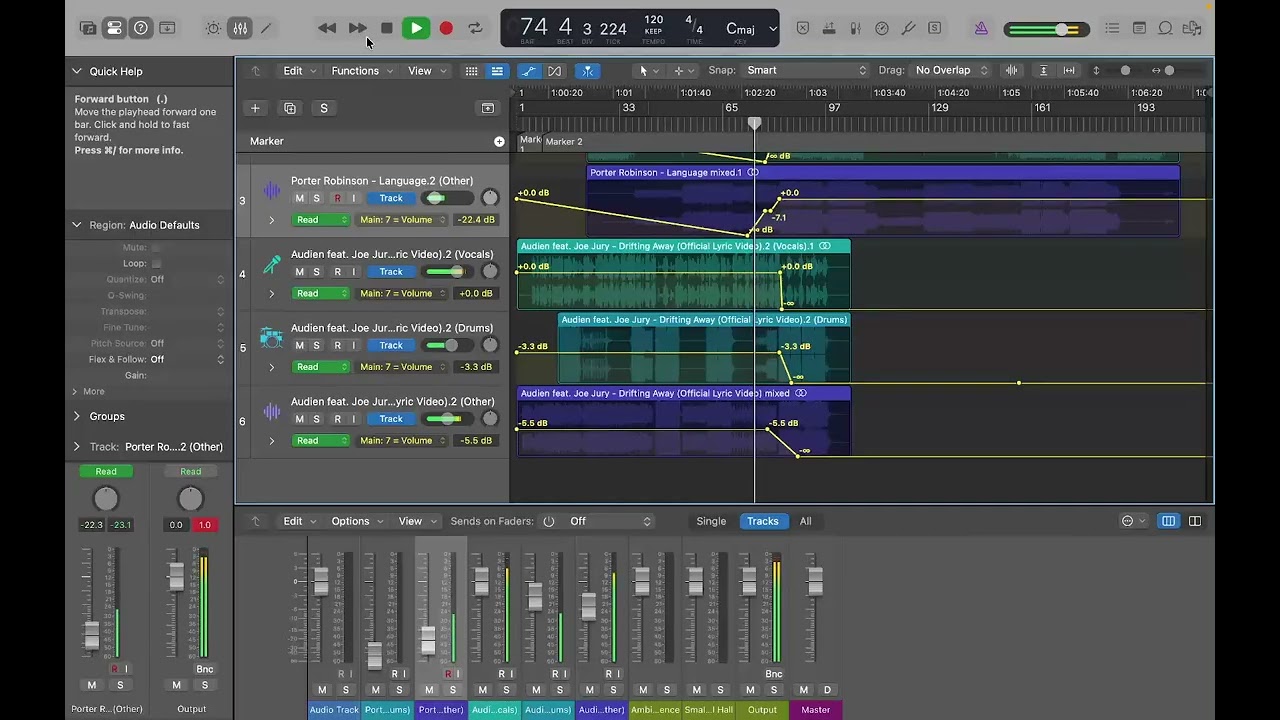
Task: Click the vertical auto zoom icon
Action: [1043, 70]
